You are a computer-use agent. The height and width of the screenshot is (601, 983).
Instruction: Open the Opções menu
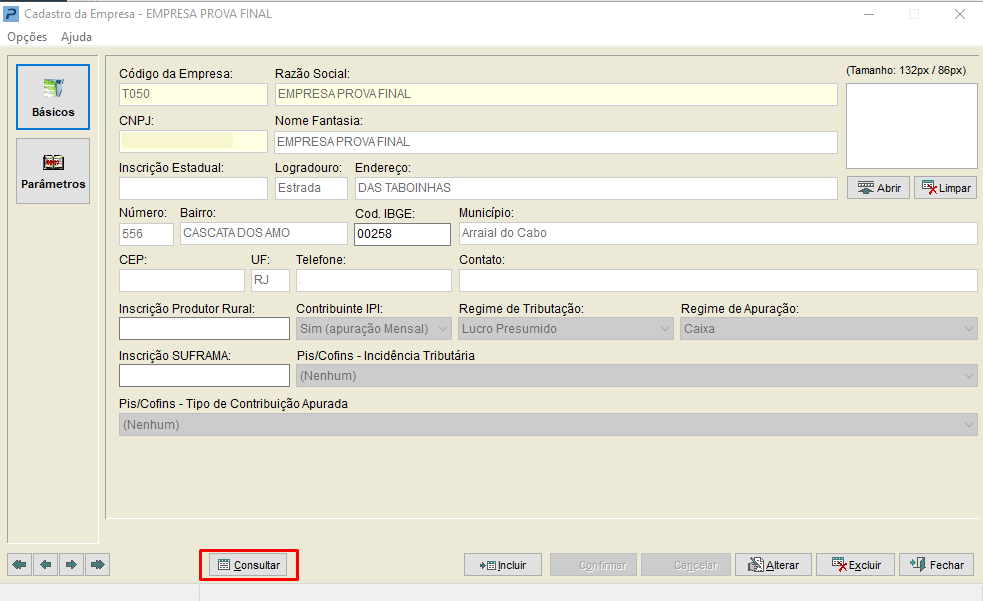[27, 37]
